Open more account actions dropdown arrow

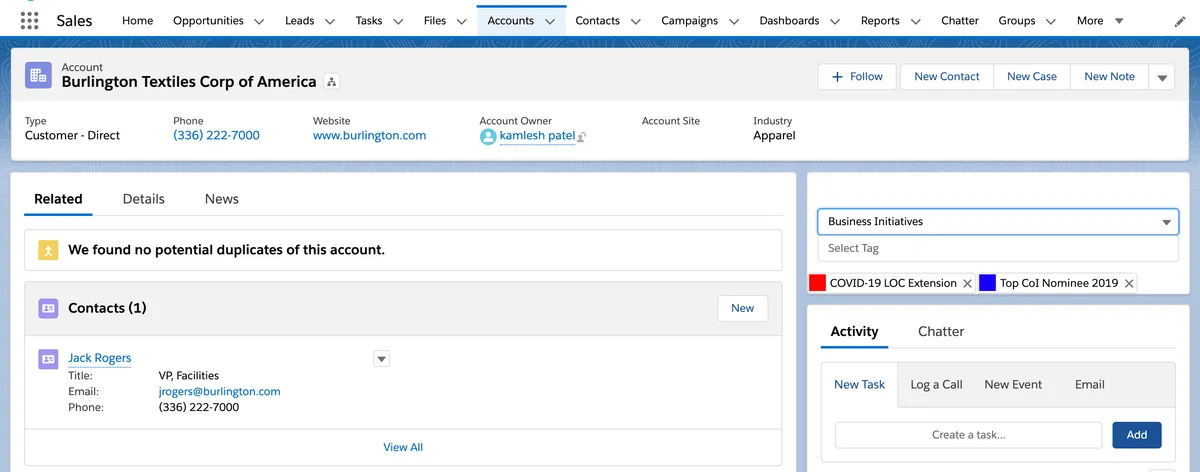pos(1162,77)
